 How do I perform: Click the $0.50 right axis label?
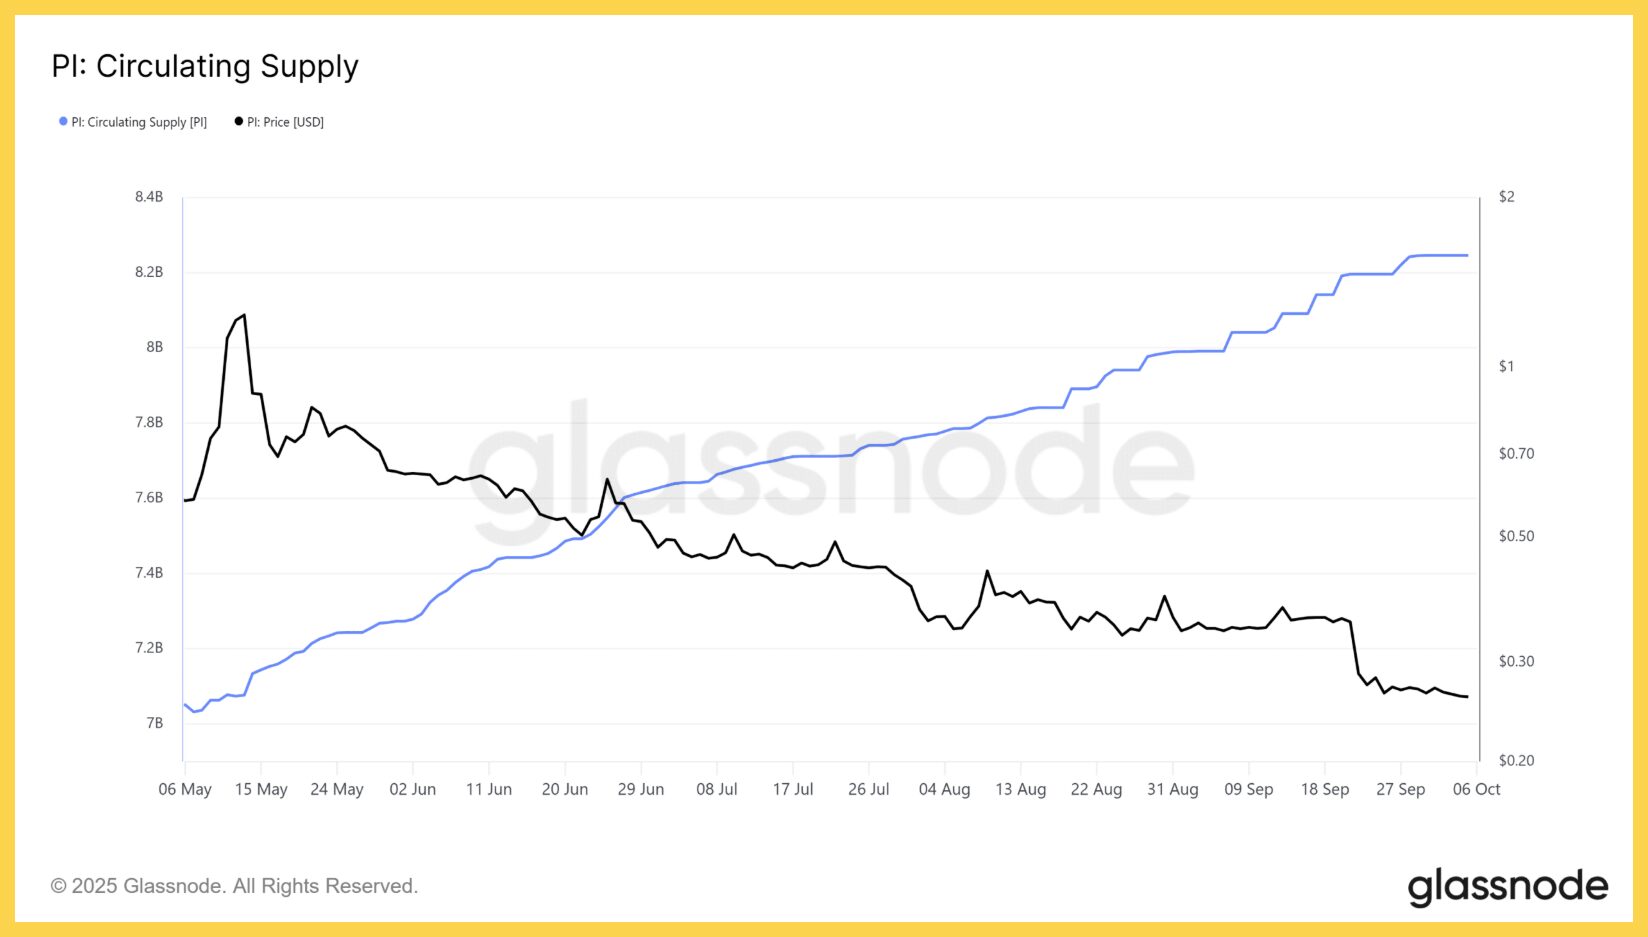1516,536
